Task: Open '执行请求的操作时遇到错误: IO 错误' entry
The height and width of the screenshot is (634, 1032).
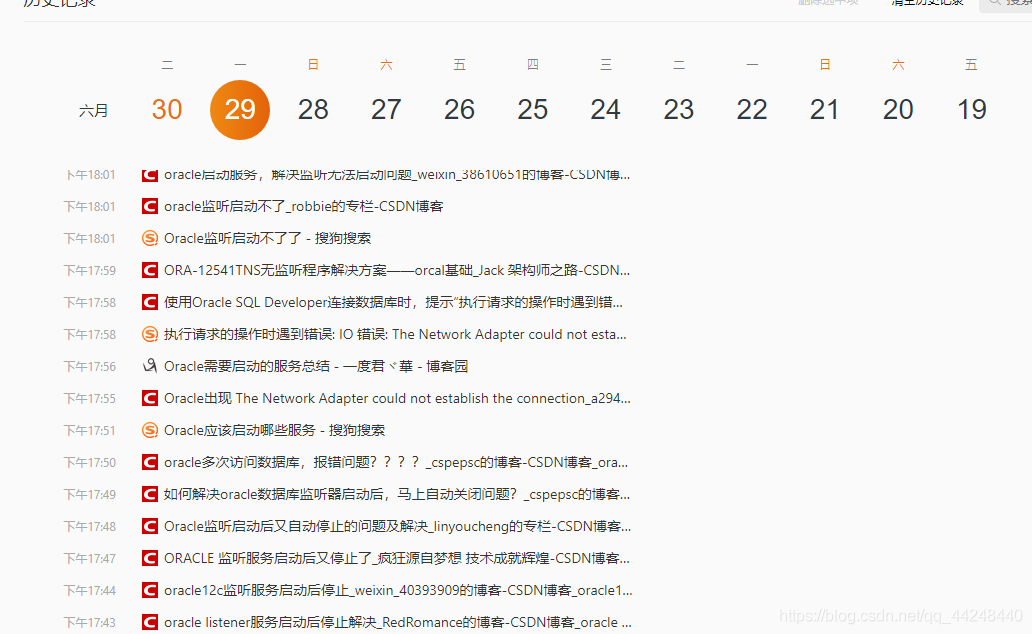Action: [395, 334]
